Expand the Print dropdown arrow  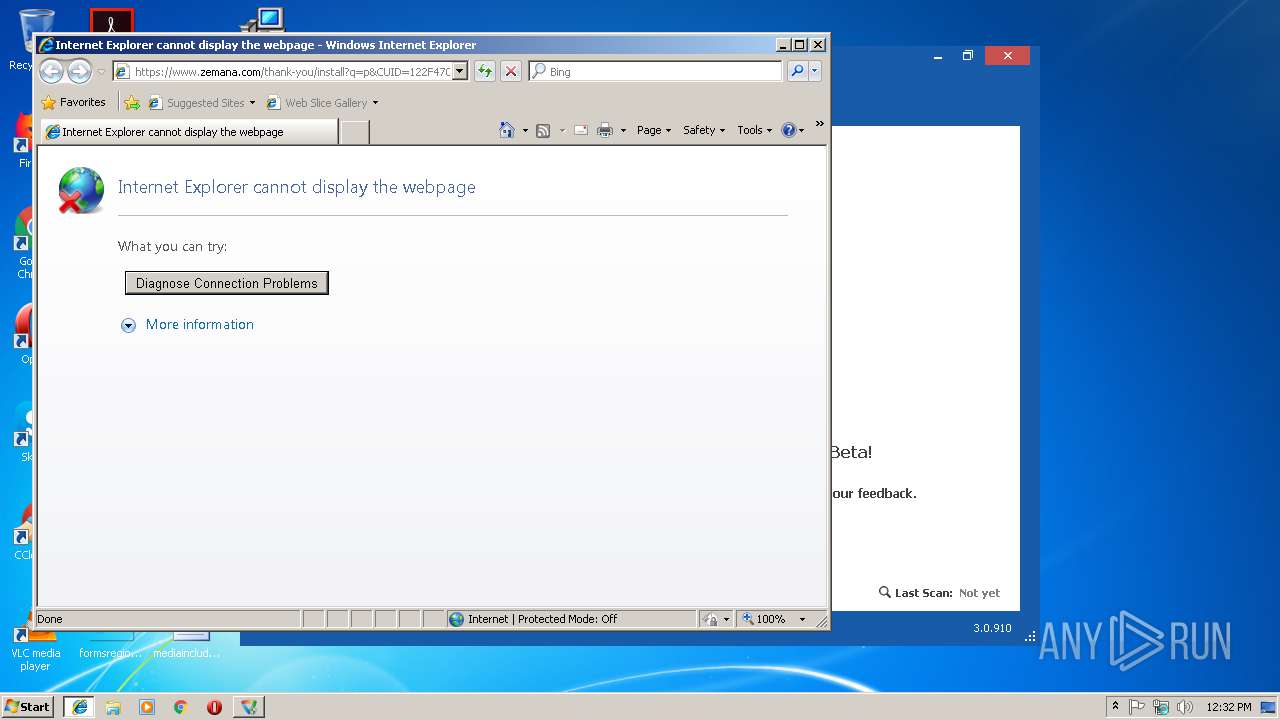[623, 130]
